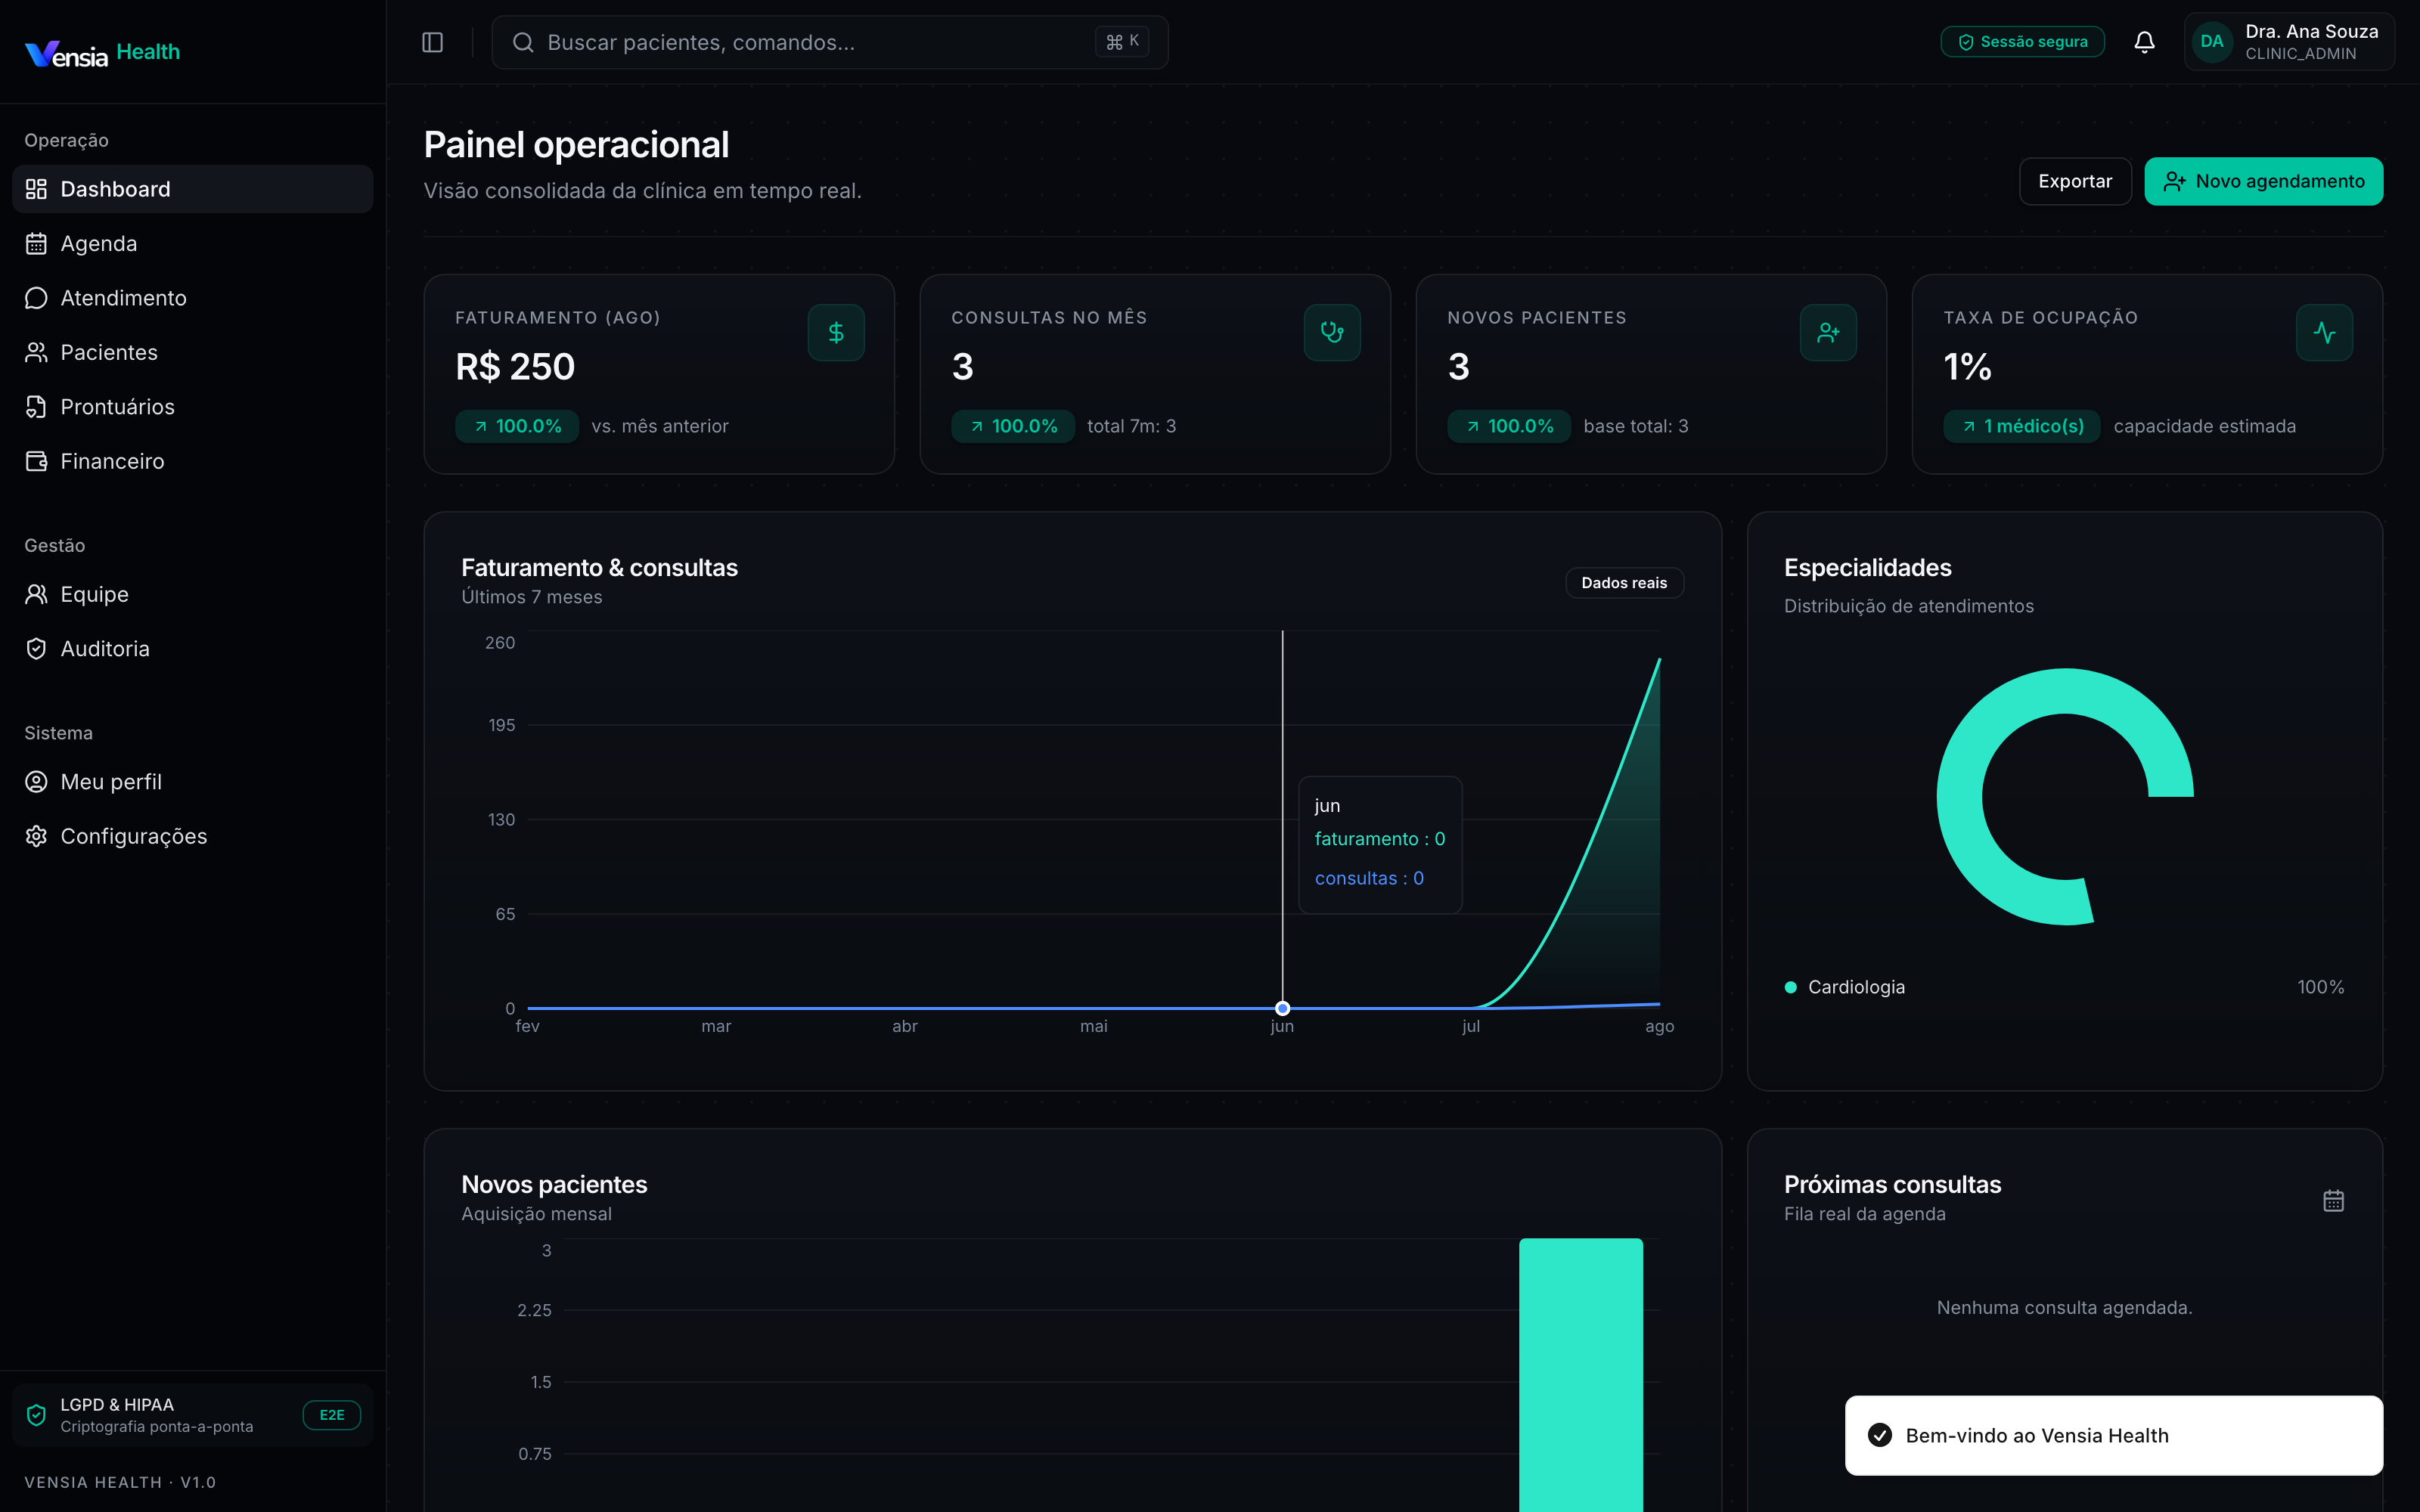Click the stethoscope icon on Consultas card
2420x1512 pixels.
[x=1332, y=332]
